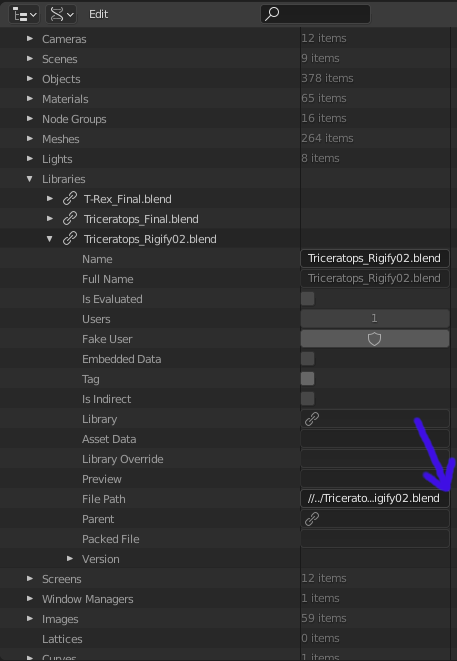The image size is (457, 661).
Task: Click the Triceratops_Final.blend link icon
Action: pyautogui.click(x=70, y=219)
